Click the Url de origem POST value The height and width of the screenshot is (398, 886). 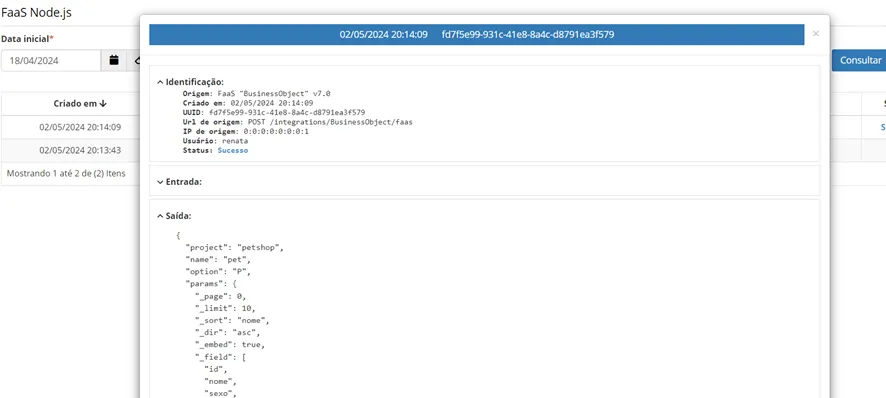(x=330, y=122)
